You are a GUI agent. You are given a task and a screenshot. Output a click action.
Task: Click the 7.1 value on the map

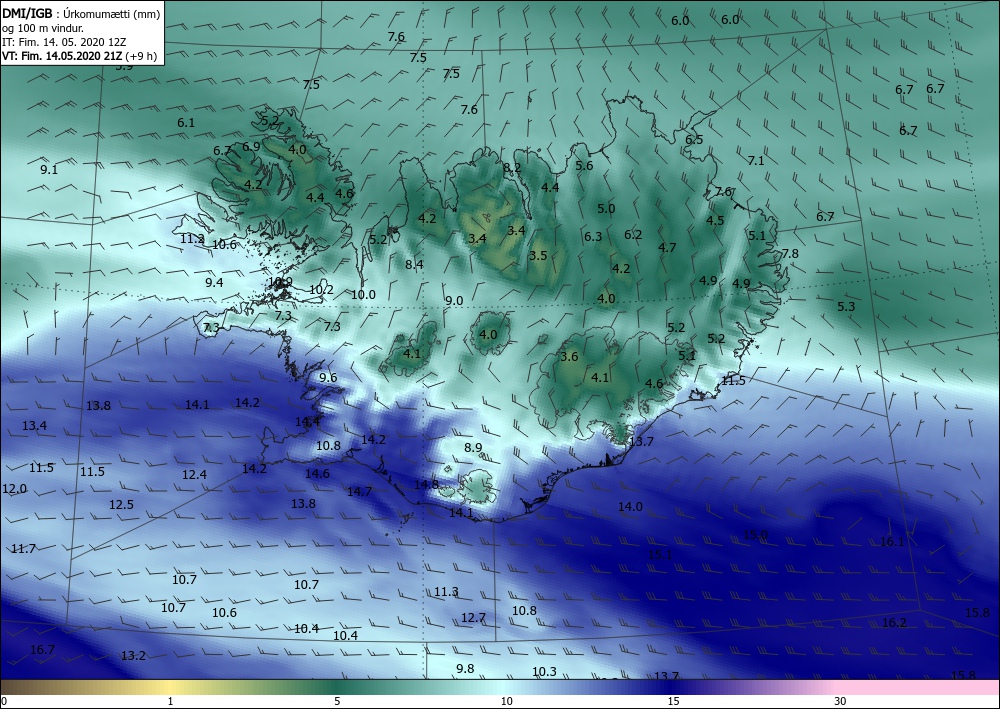coord(756,161)
